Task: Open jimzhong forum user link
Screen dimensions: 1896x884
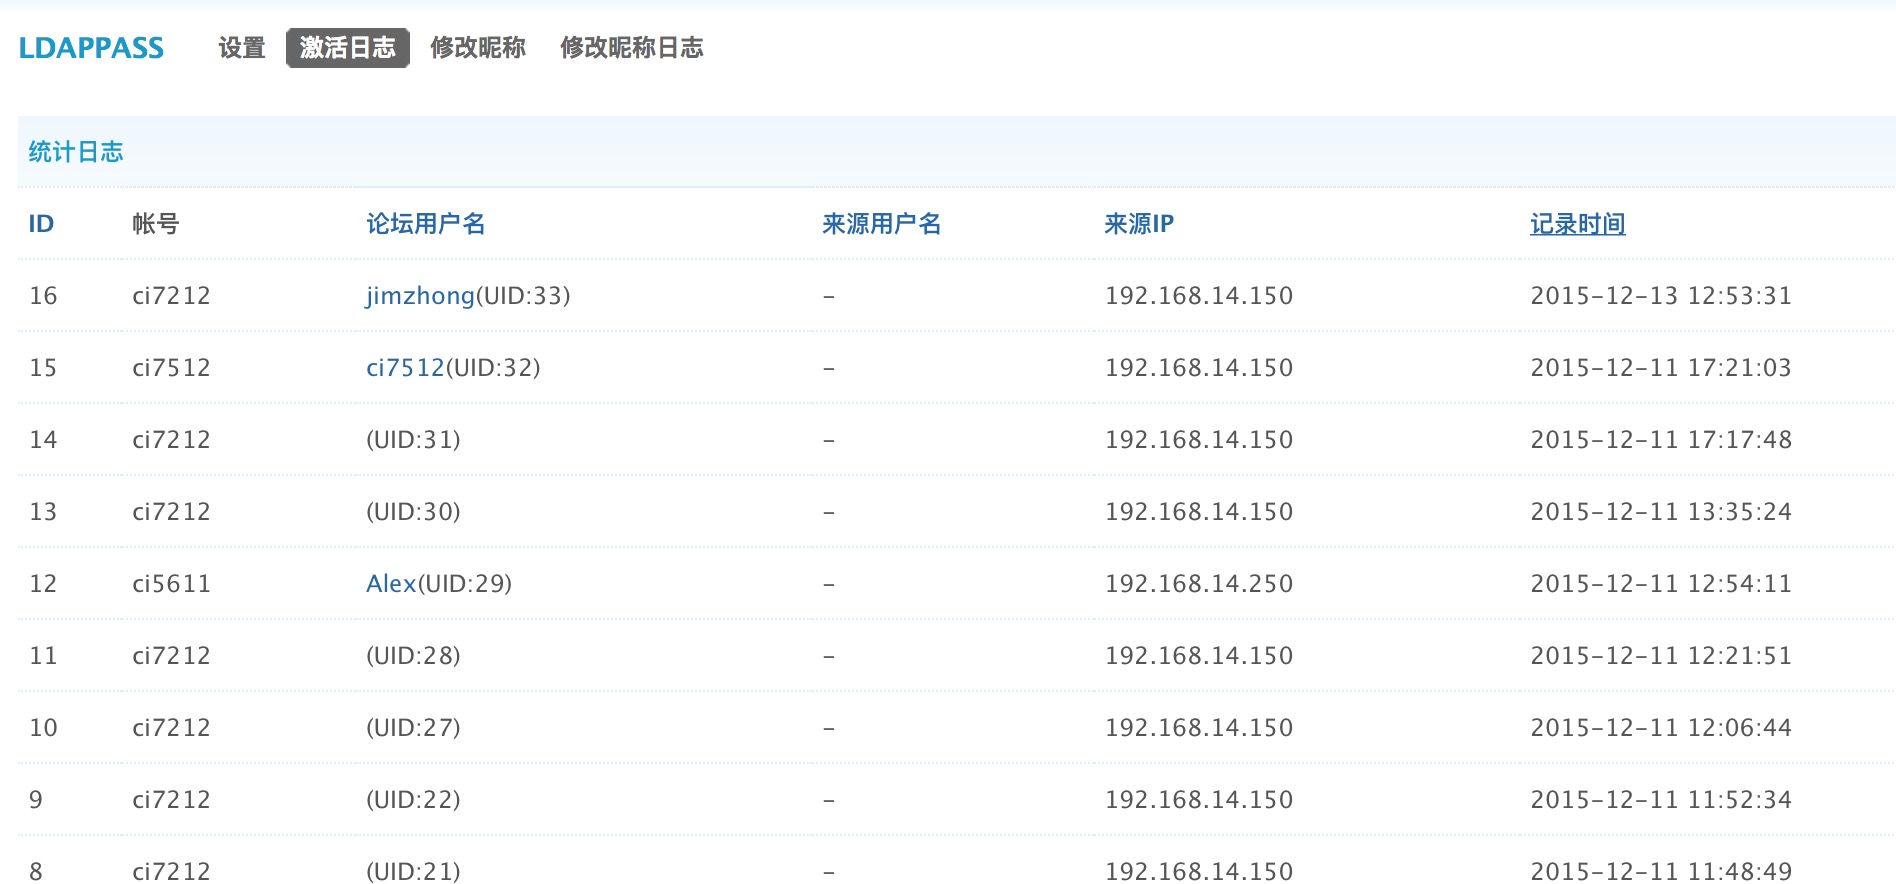Action: click(x=420, y=296)
